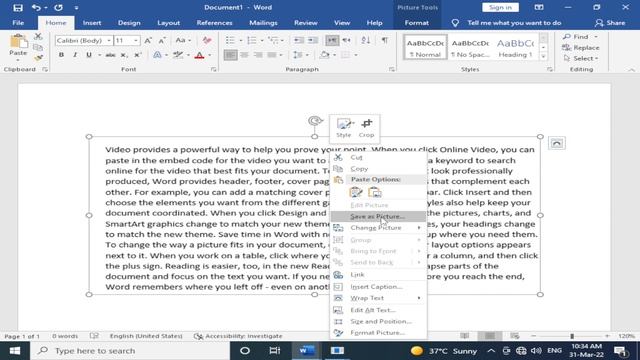The width and height of the screenshot is (640, 360).
Task: Open Layout Options icon beside picture
Action: (x=557, y=143)
